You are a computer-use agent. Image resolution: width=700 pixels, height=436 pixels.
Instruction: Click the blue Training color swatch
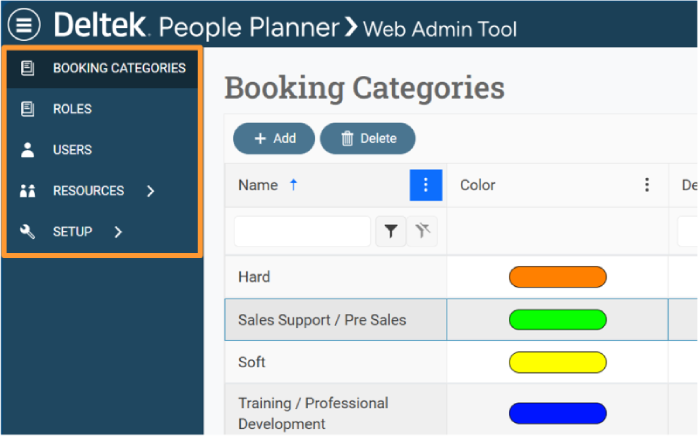click(x=558, y=413)
